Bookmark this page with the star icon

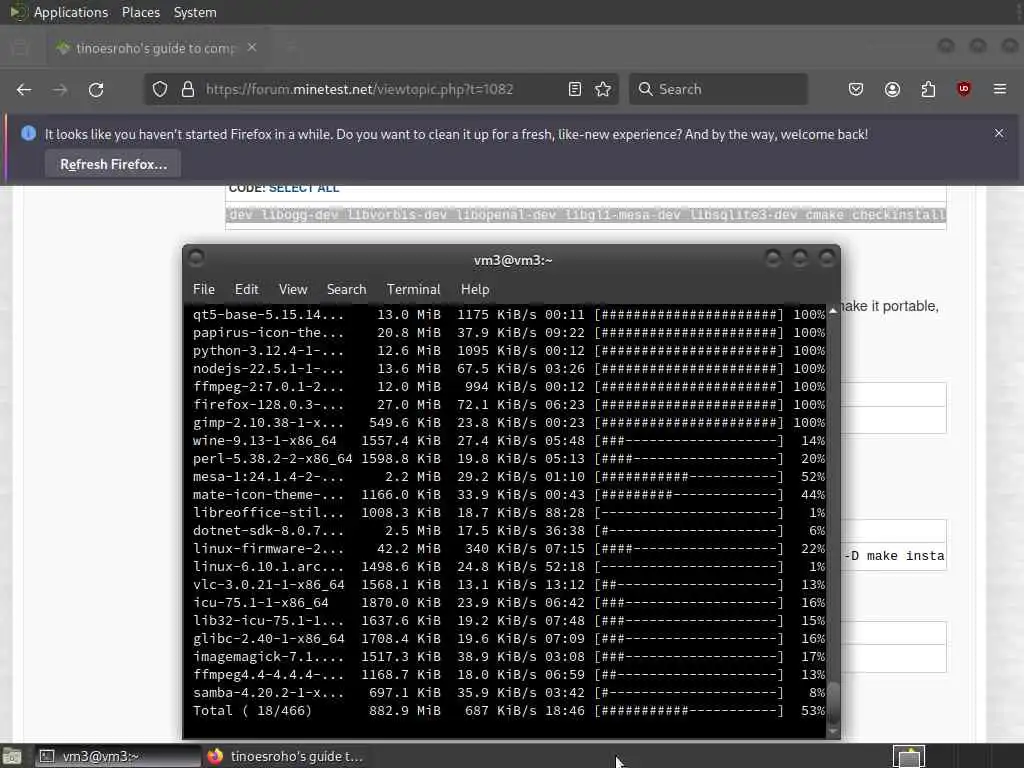click(x=603, y=89)
